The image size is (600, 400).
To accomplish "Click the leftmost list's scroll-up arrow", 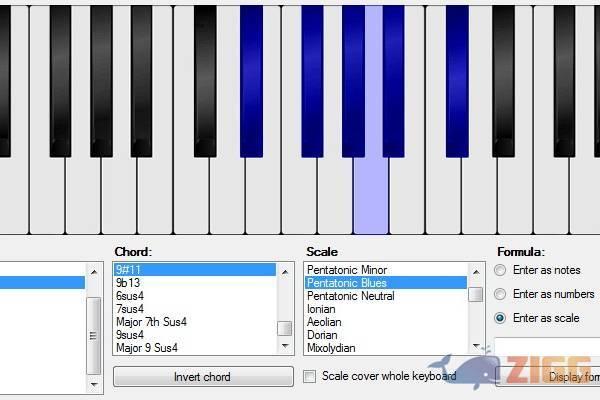I will click(x=94, y=272).
